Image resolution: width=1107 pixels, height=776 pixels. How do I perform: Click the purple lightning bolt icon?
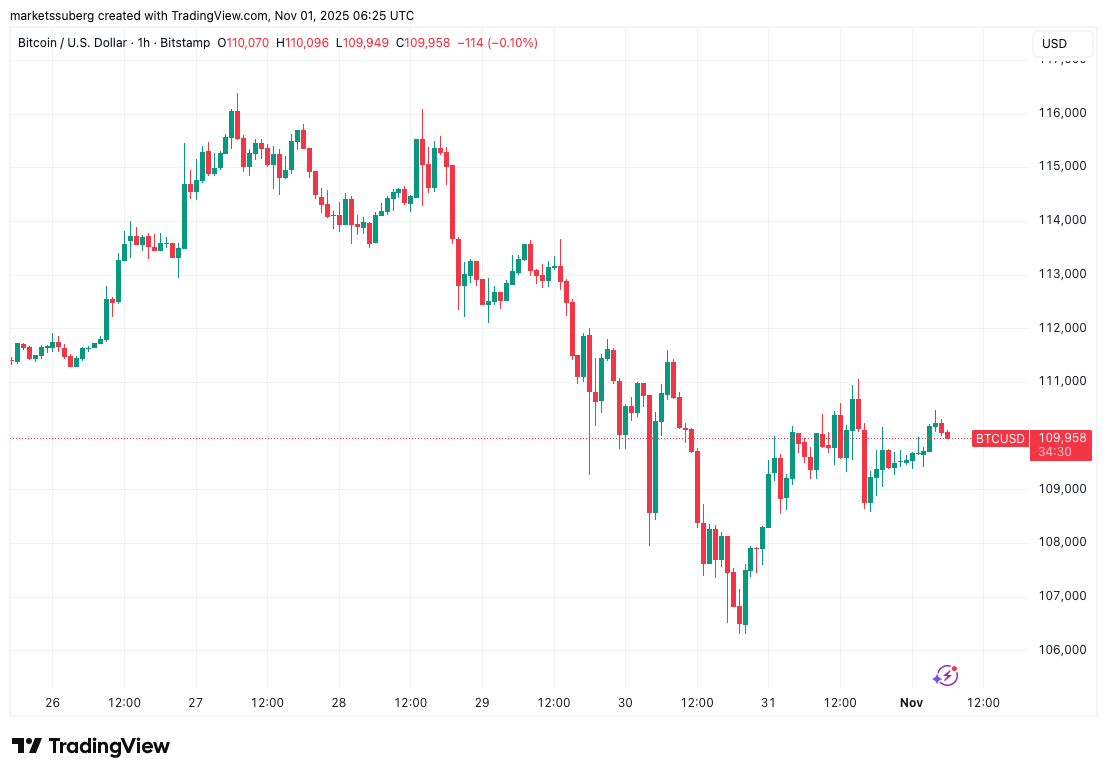click(945, 676)
